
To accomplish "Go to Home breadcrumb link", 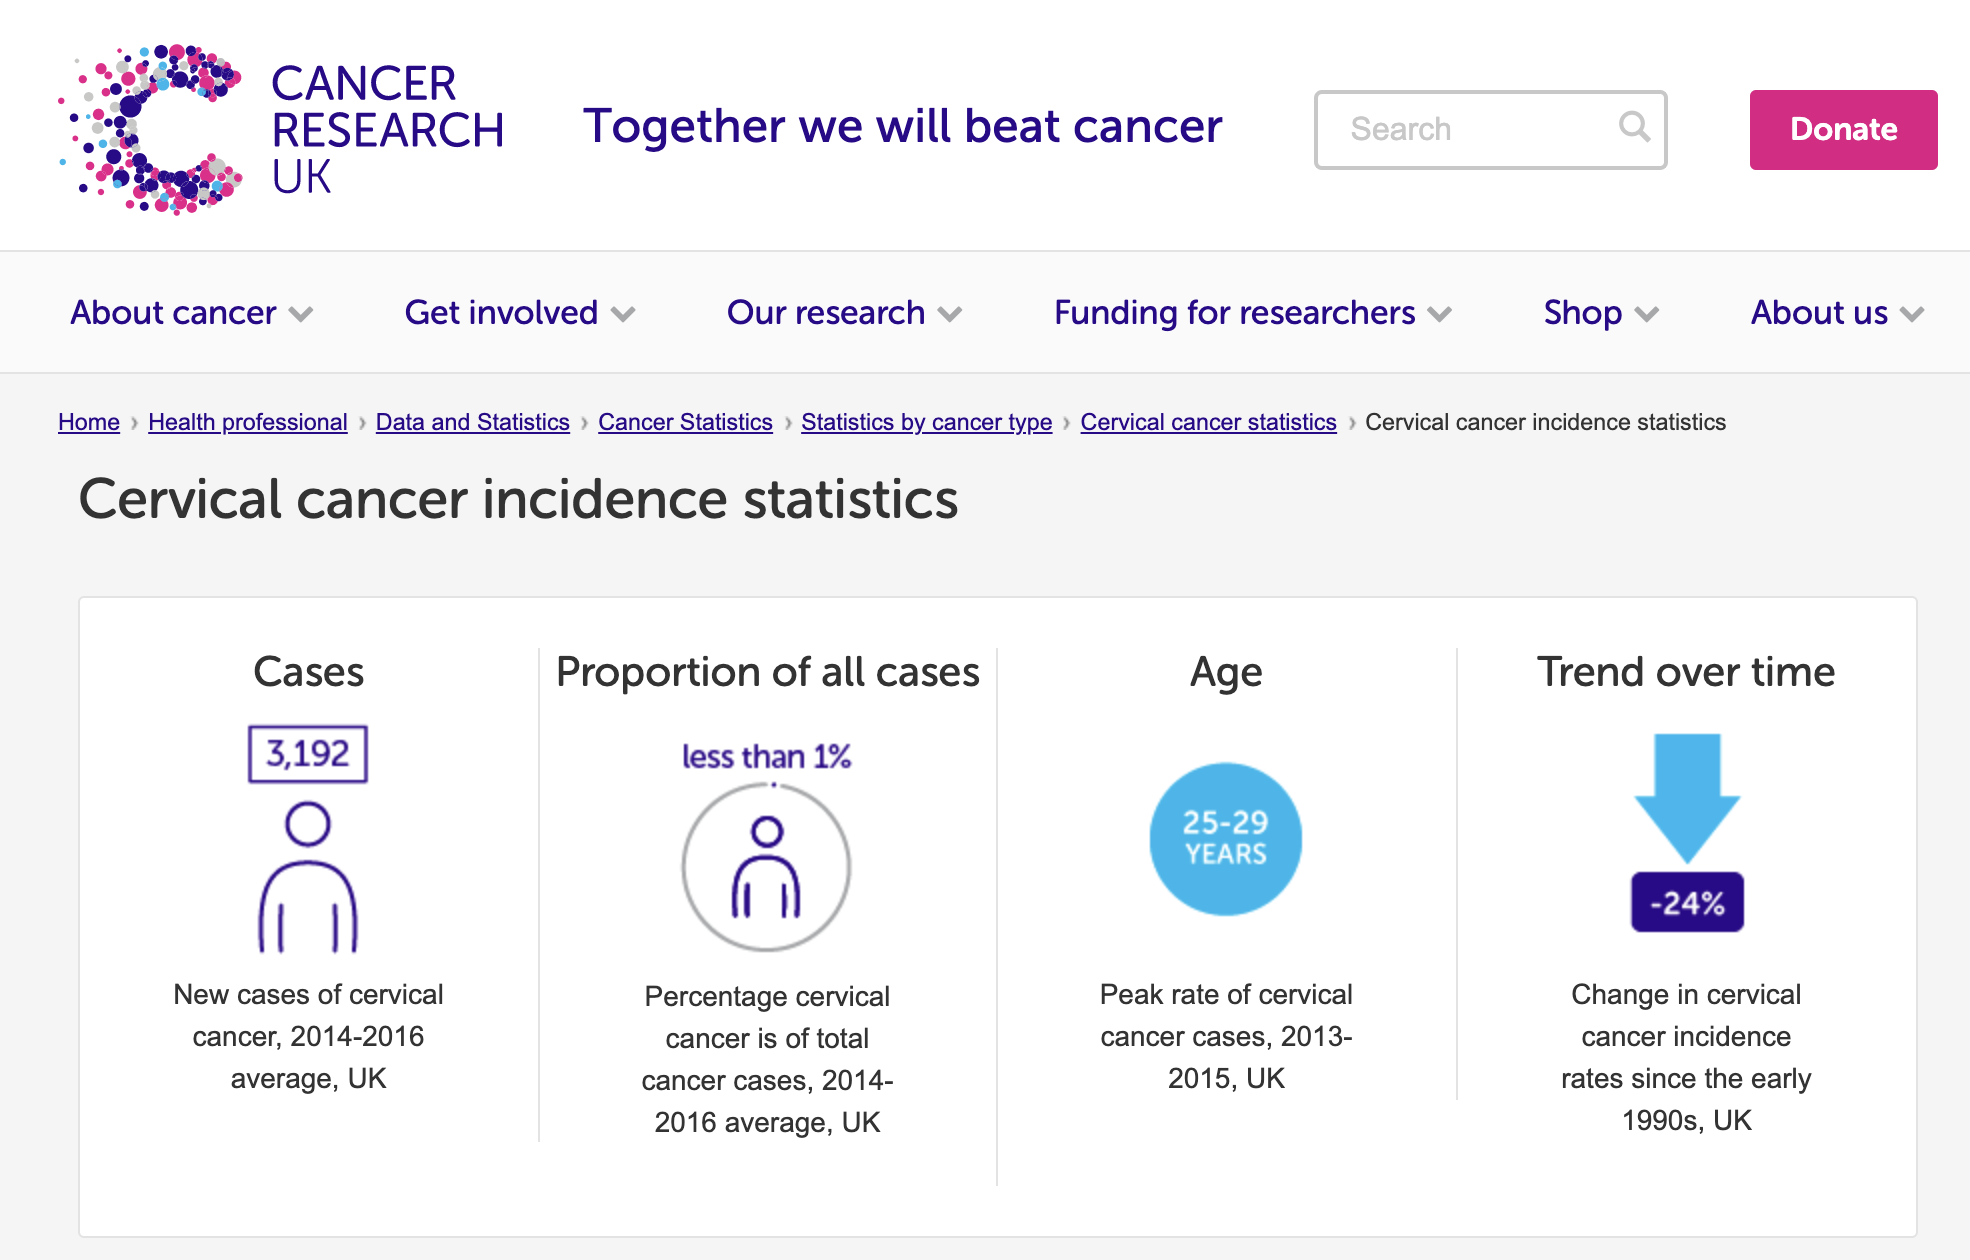I will click(x=89, y=422).
